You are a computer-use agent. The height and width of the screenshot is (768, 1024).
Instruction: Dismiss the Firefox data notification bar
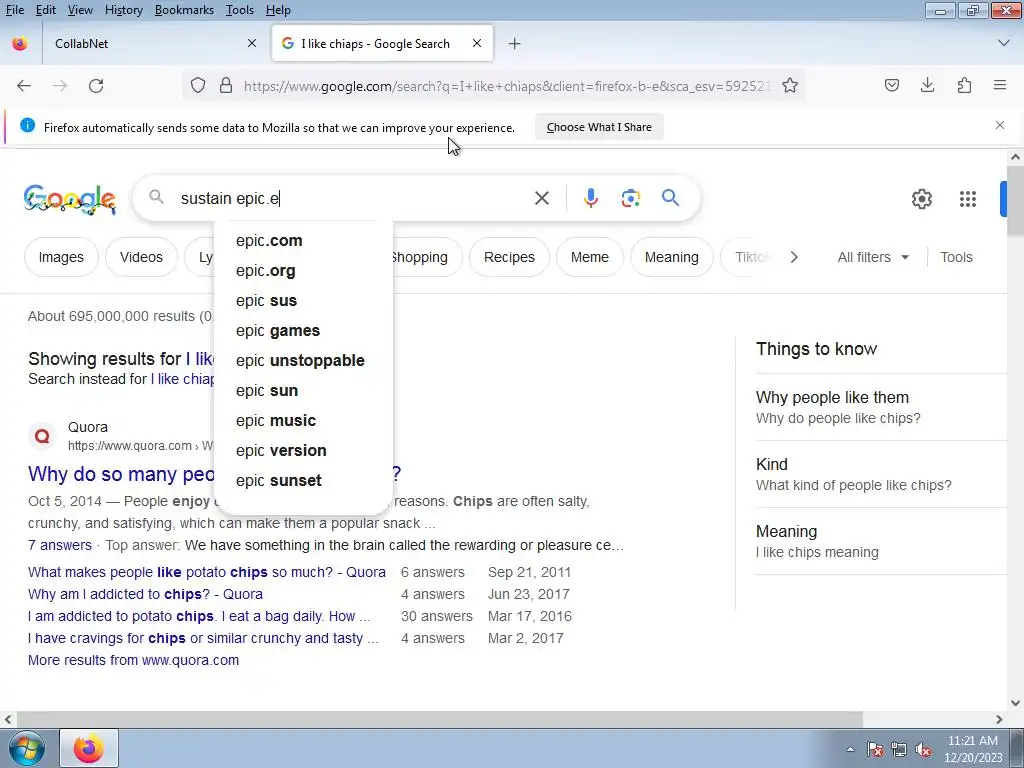pos(1000,125)
